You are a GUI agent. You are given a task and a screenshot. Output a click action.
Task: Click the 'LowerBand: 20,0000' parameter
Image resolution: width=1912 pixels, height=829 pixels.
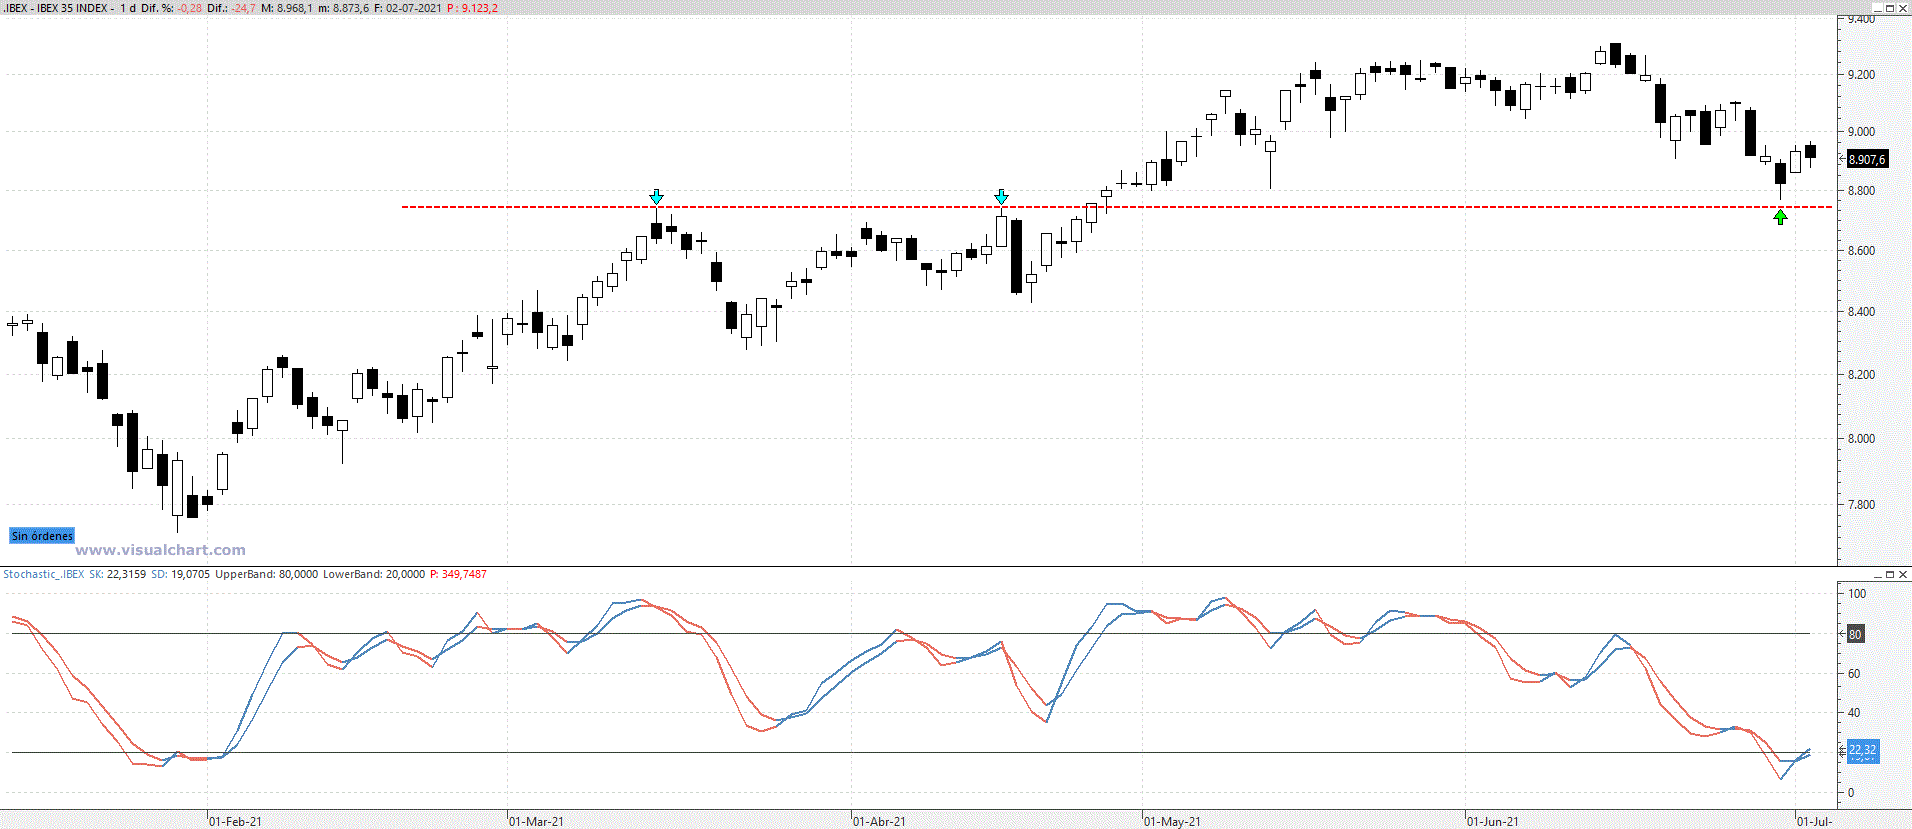click(x=373, y=574)
